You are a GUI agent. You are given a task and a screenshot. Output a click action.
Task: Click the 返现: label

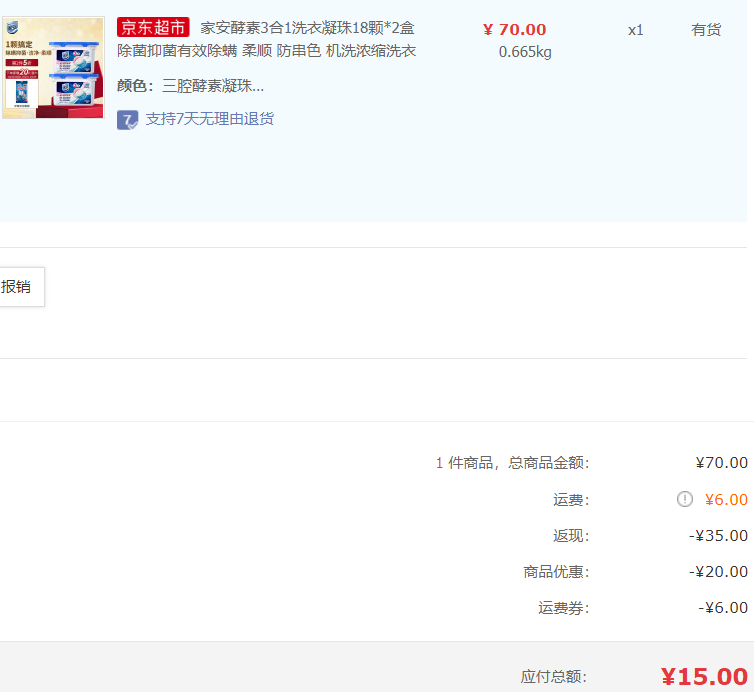[x=571, y=536]
